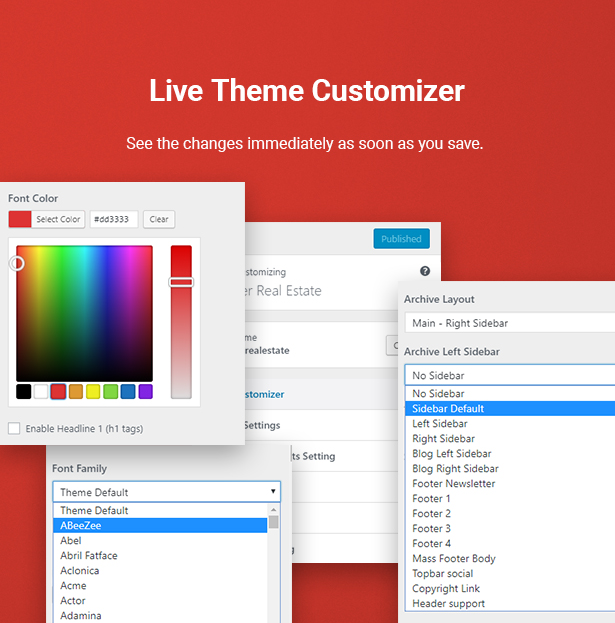Viewport: 615px width, 623px height.
Task: Click the help question mark icon
Action: point(425,271)
